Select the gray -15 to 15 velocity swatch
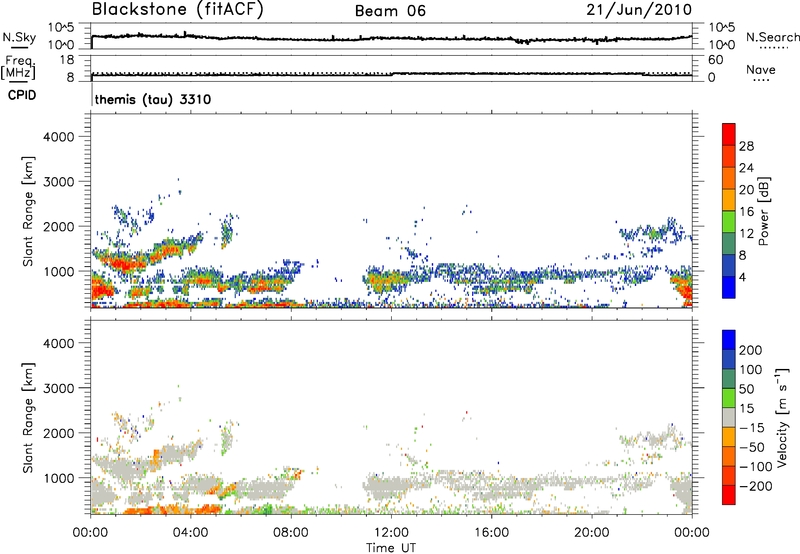Image resolution: width=800 pixels, height=554 pixels. (729, 417)
